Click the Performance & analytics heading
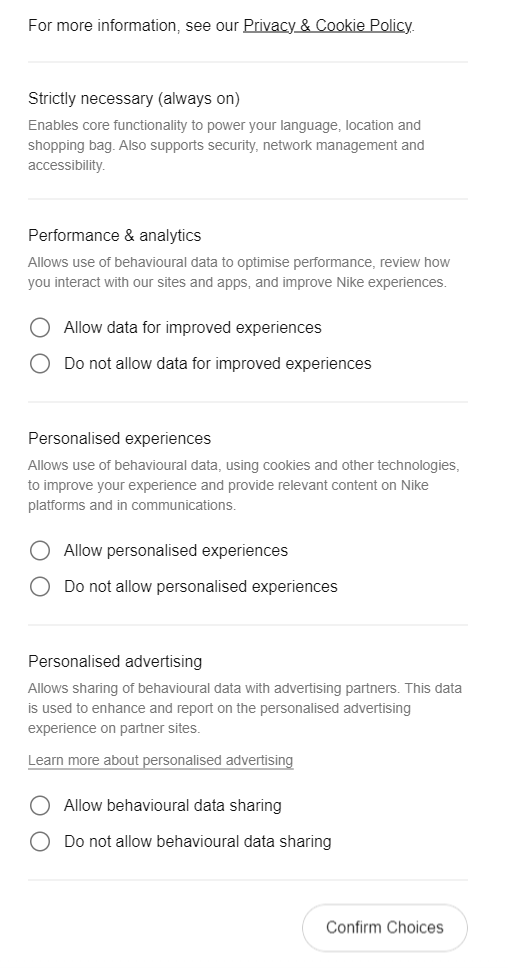The image size is (508, 968). point(115,235)
